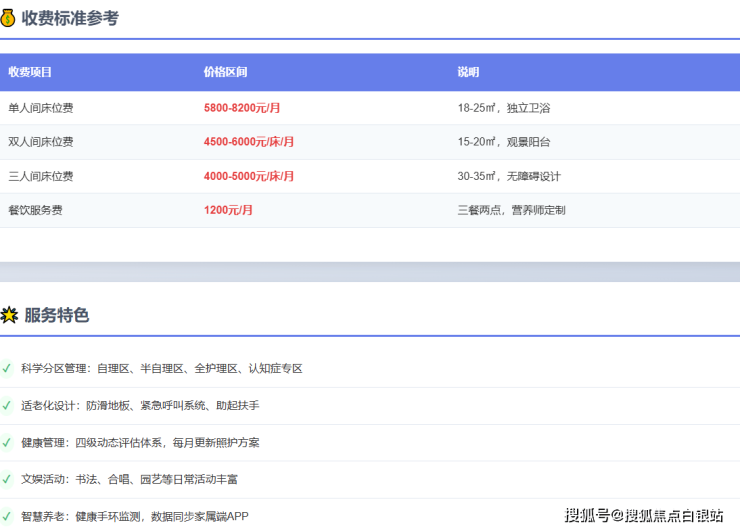
Task: Click the 三餐两点，营养师定制 description
Action: click(511, 210)
